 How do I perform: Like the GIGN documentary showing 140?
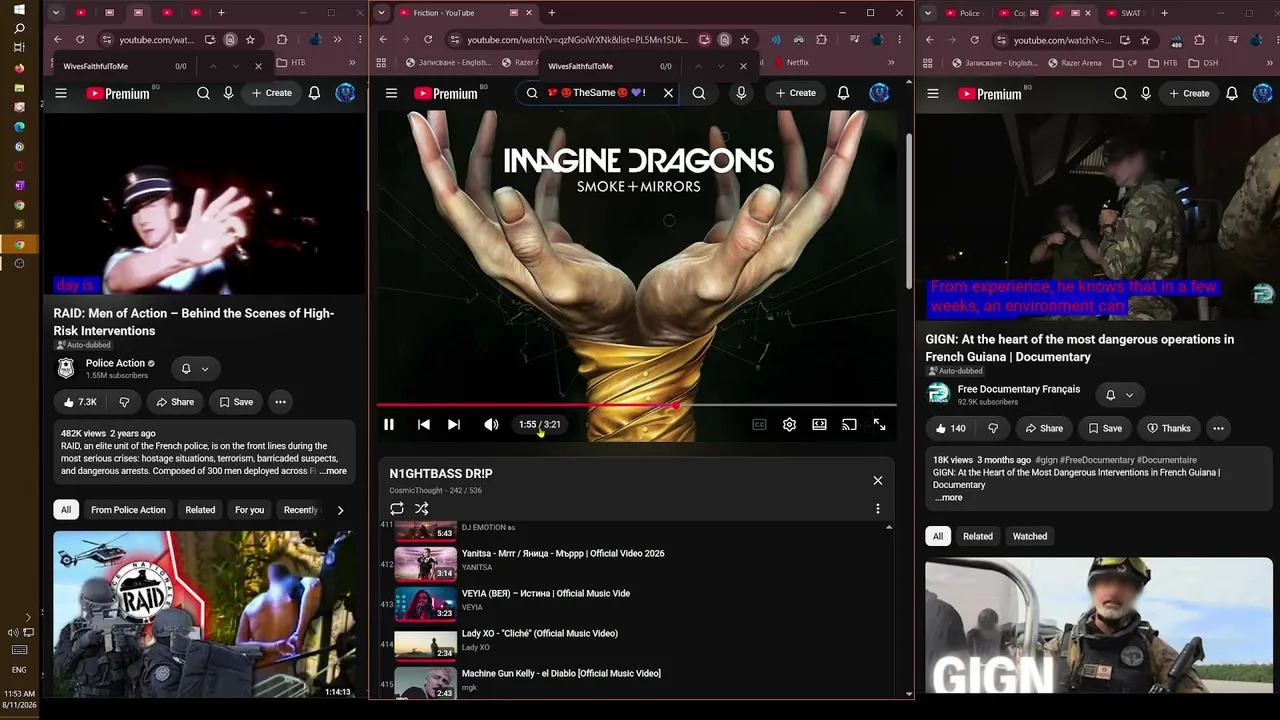951,428
